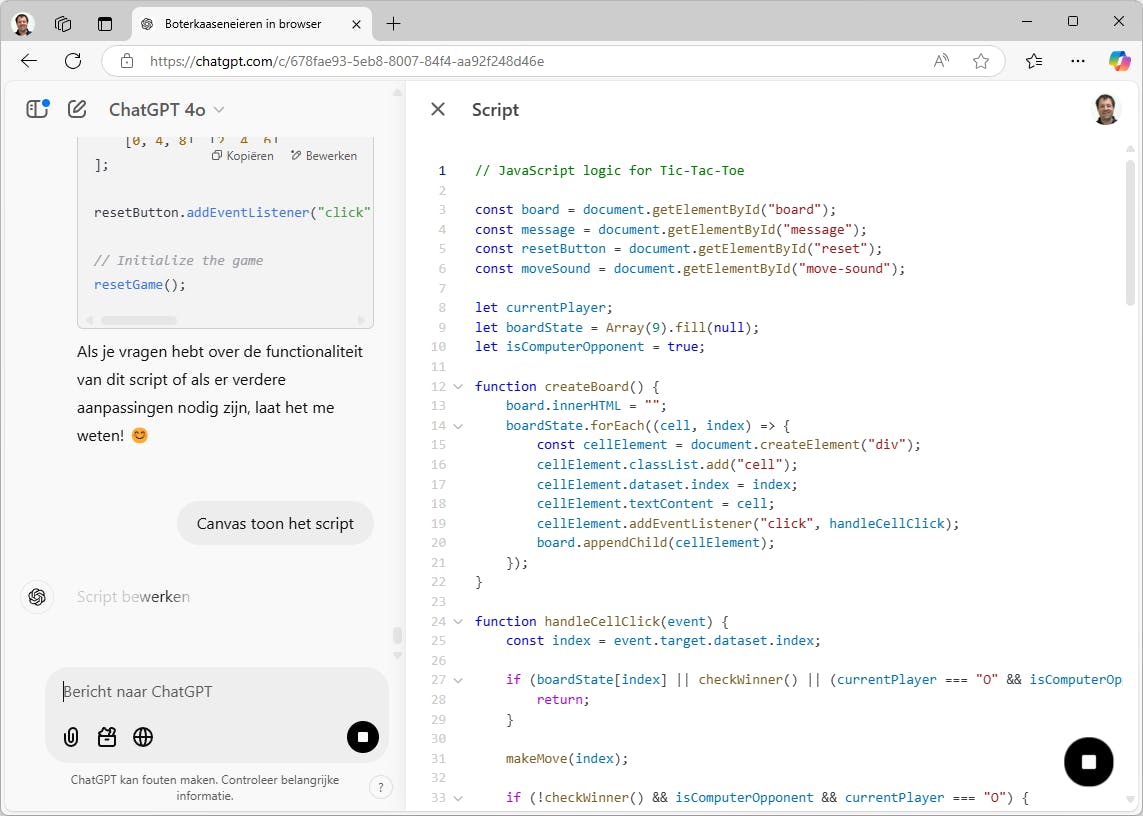The image size is (1143, 816).
Task: Open the question mark help button
Action: 380,787
